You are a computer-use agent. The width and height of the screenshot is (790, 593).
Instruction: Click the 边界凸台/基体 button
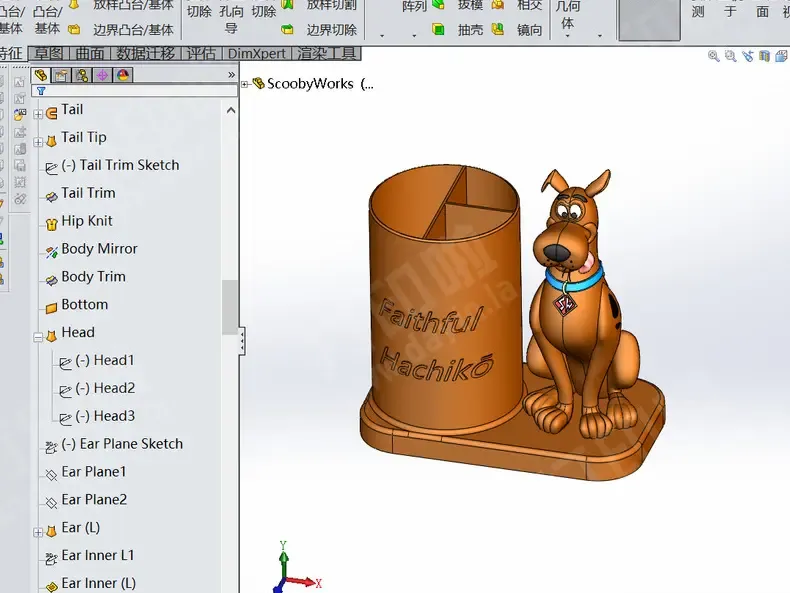click(133, 30)
